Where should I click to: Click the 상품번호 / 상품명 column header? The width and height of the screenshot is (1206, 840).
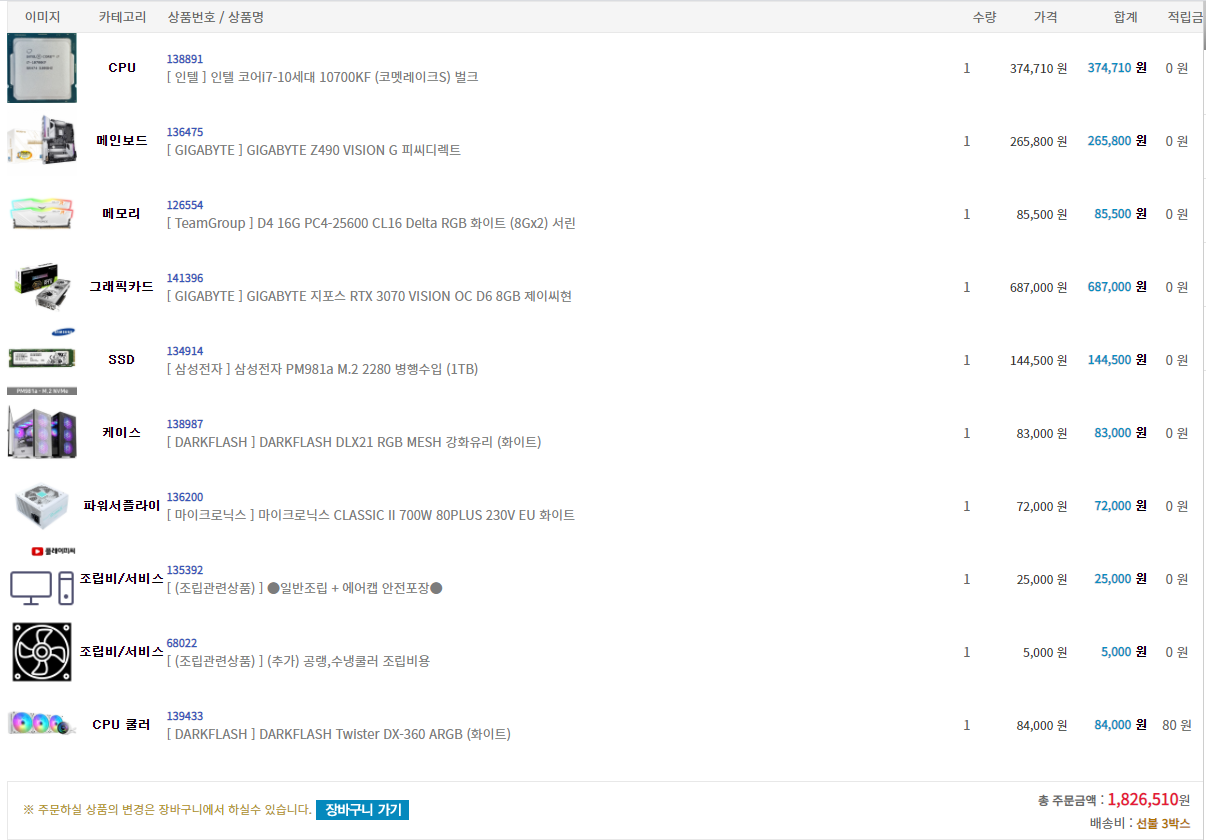click(x=216, y=17)
